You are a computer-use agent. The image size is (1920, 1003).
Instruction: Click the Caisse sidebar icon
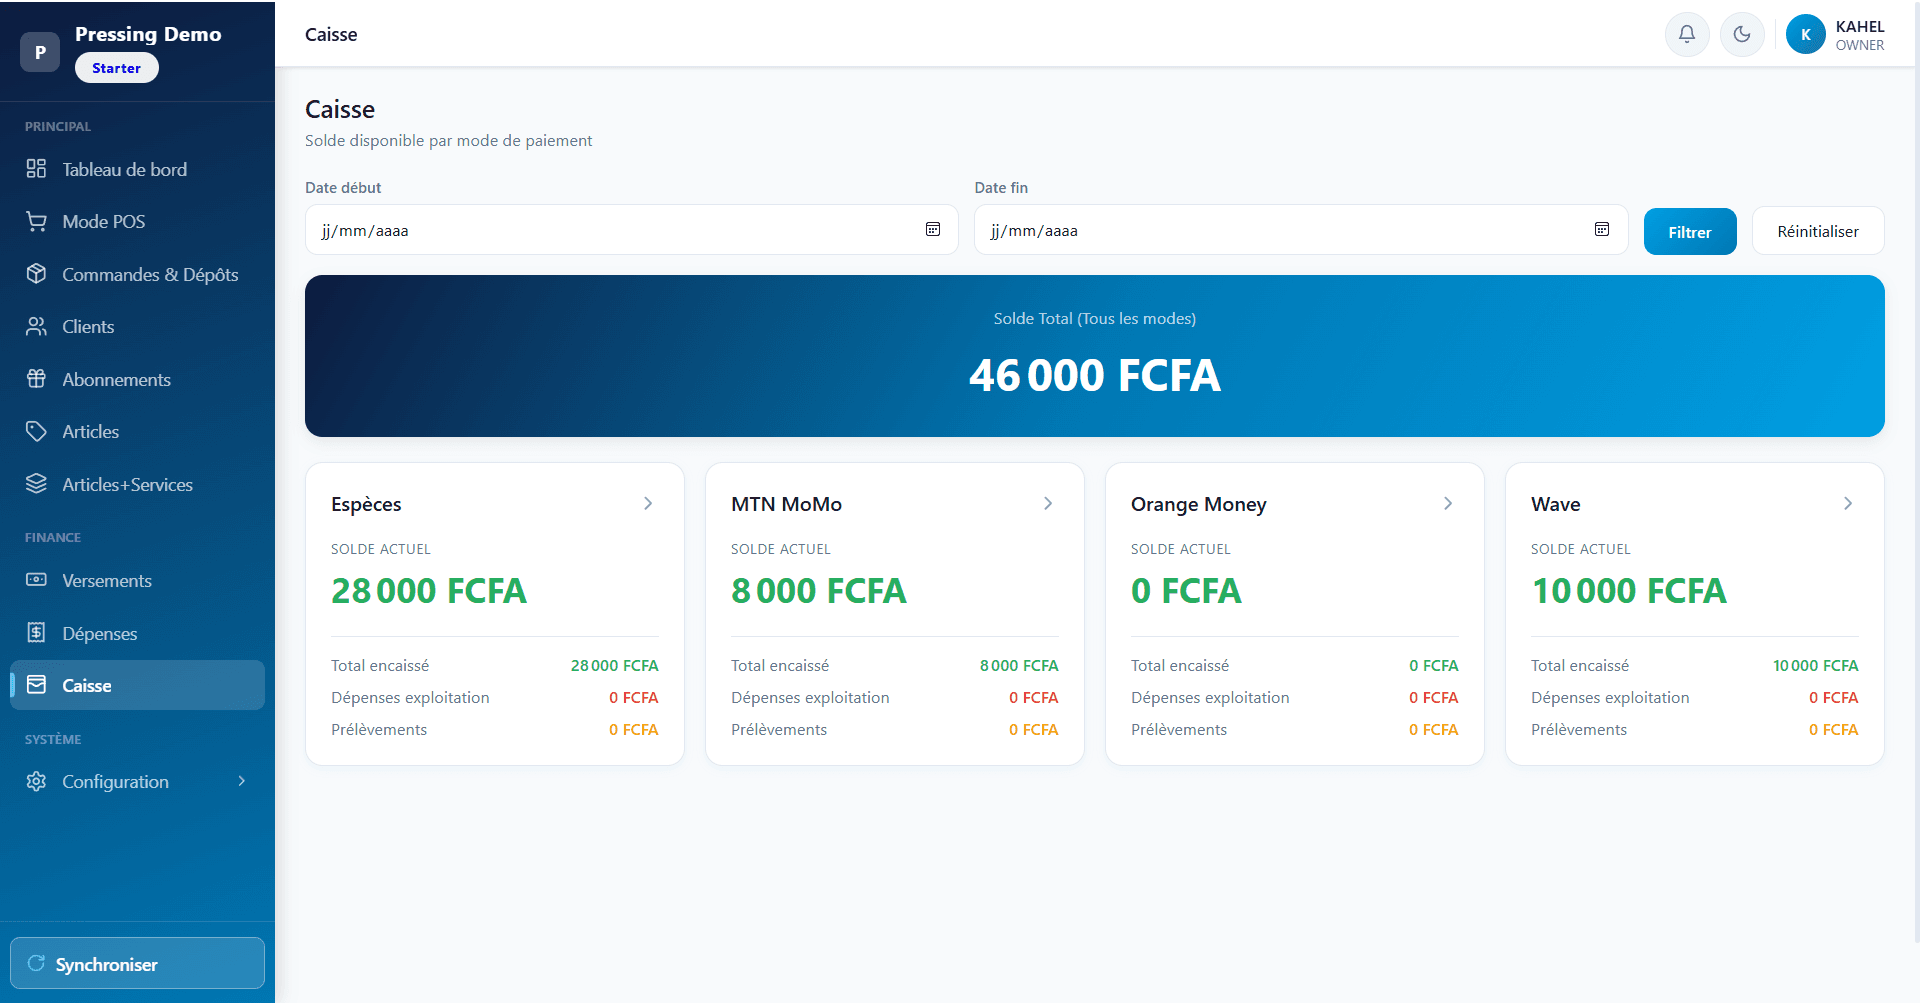[x=36, y=685]
